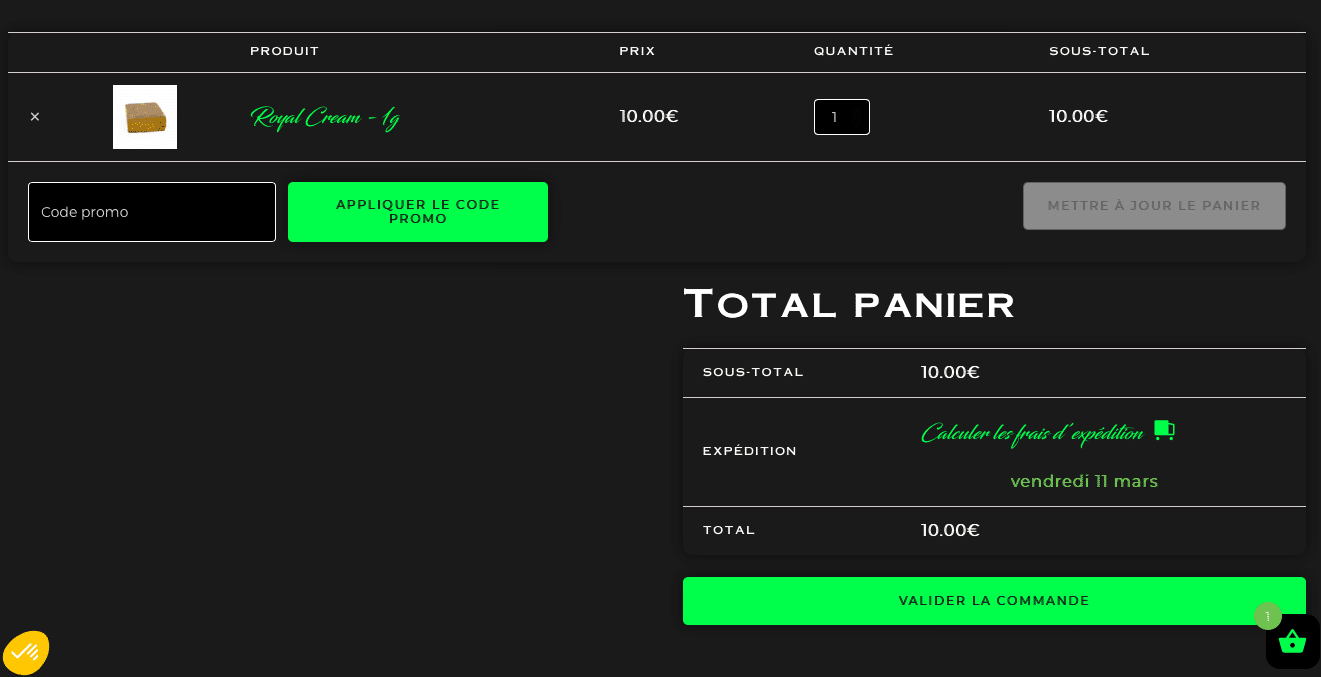1321x677 pixels.
Task: Focus the quantity field showing 1
Action: click(x=842, y=117)
